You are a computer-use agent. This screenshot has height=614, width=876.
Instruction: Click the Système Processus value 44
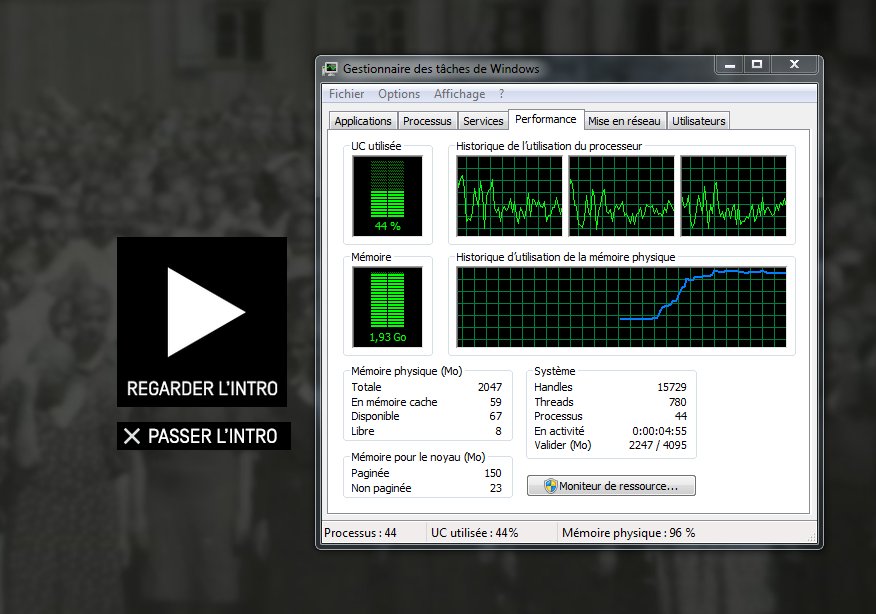tap(681, 416)
